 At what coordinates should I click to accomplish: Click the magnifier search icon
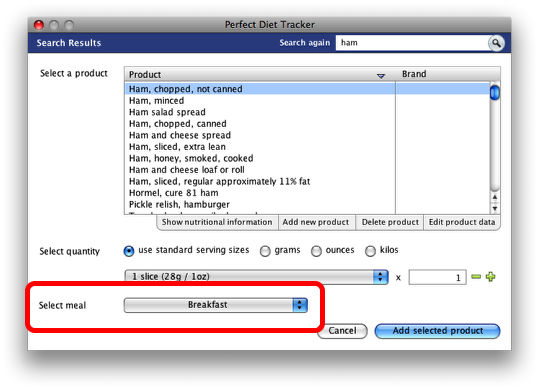pyautogui.click(x=496, y=43)
